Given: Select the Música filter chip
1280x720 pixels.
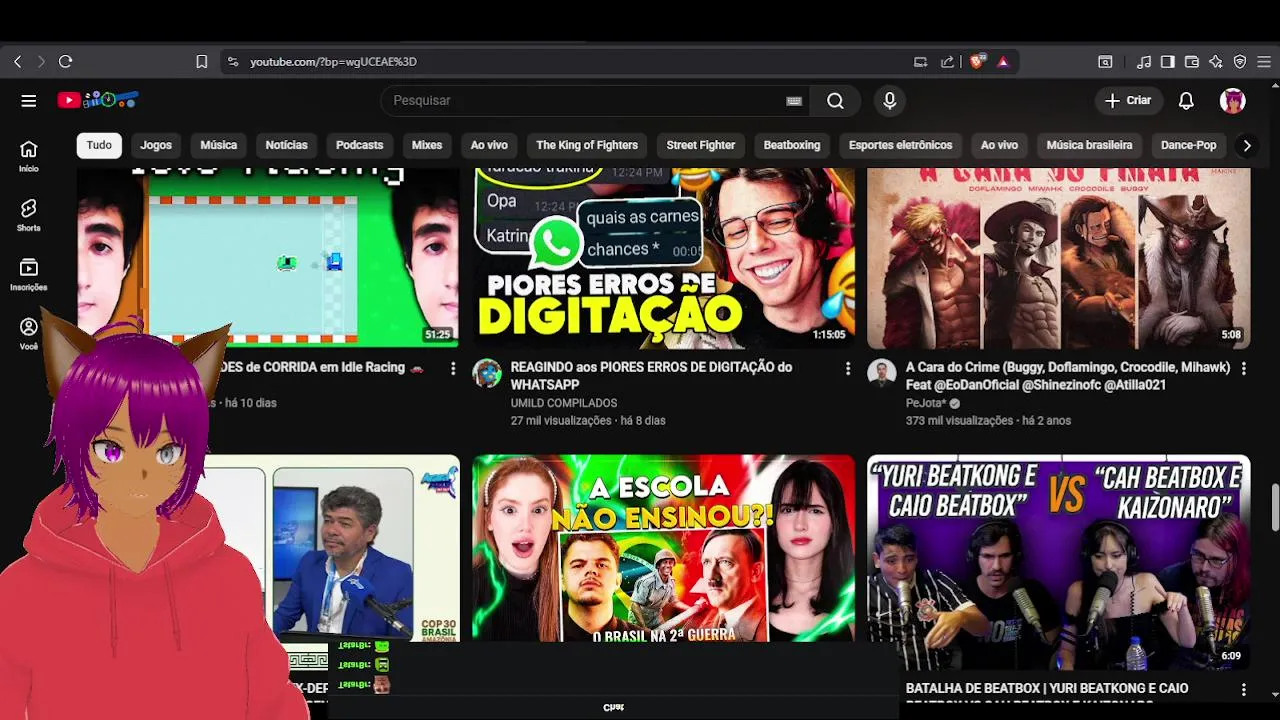Looking at the screenshot, I should pos(218,145).
